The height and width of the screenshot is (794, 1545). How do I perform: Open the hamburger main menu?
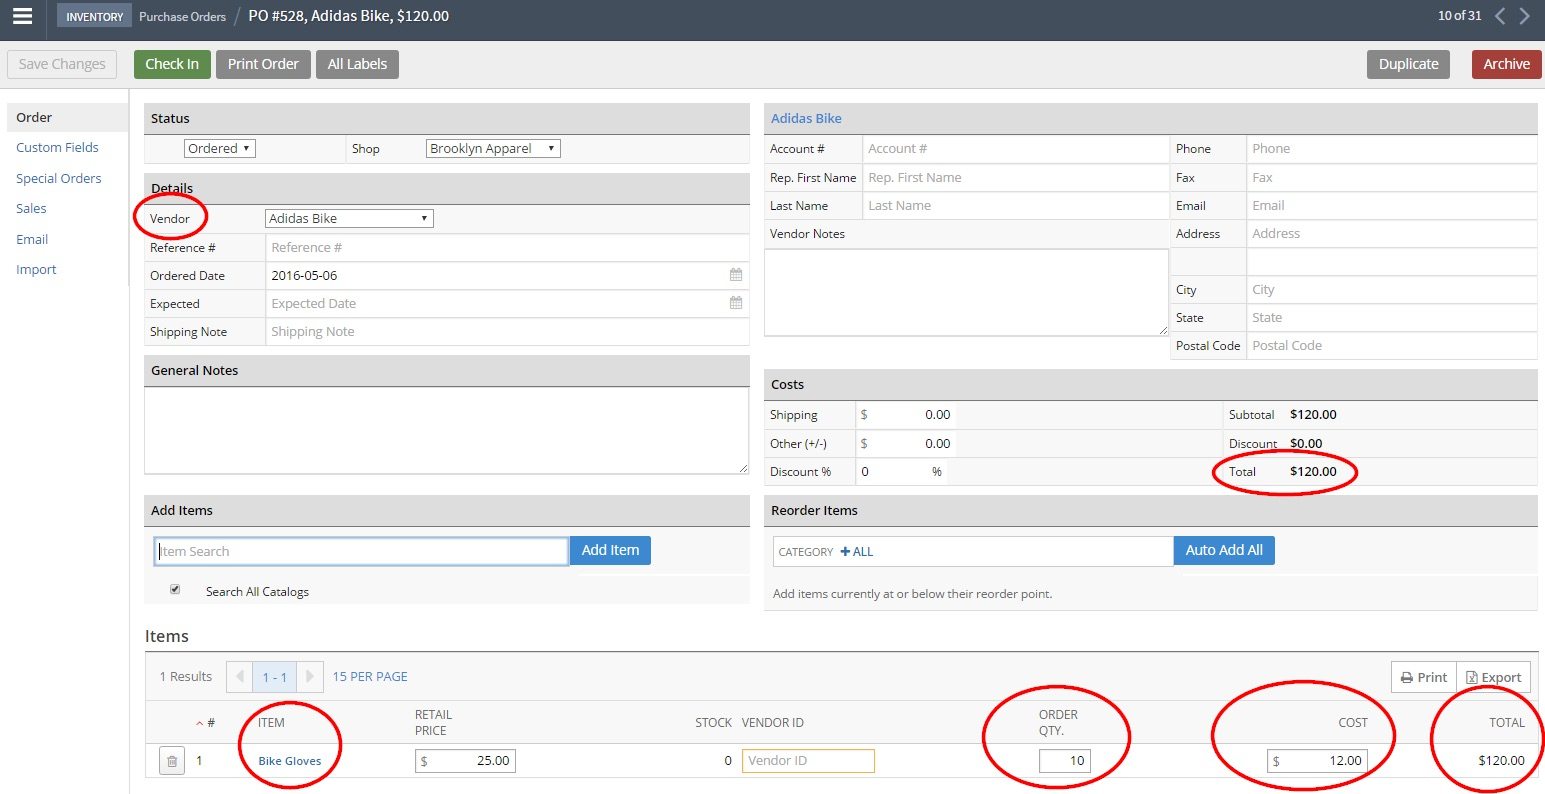point(22,16)
